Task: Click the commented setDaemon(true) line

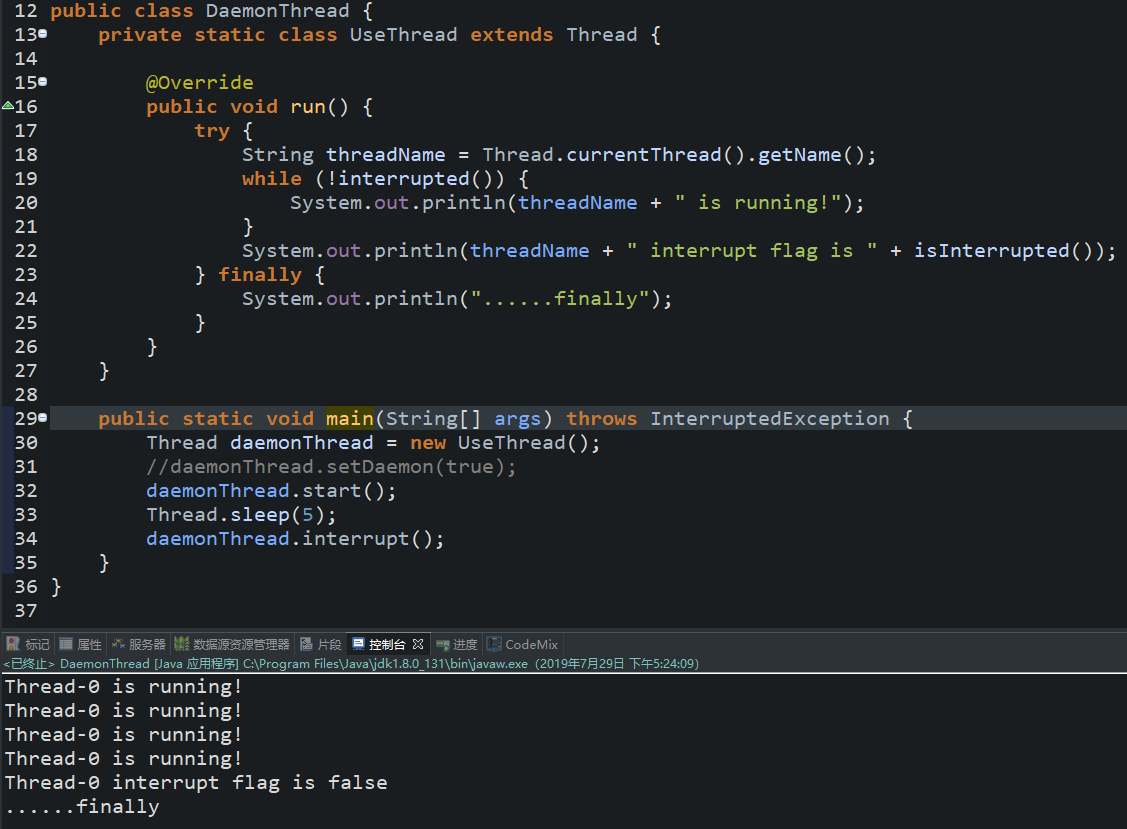Action: click(331, 467)
